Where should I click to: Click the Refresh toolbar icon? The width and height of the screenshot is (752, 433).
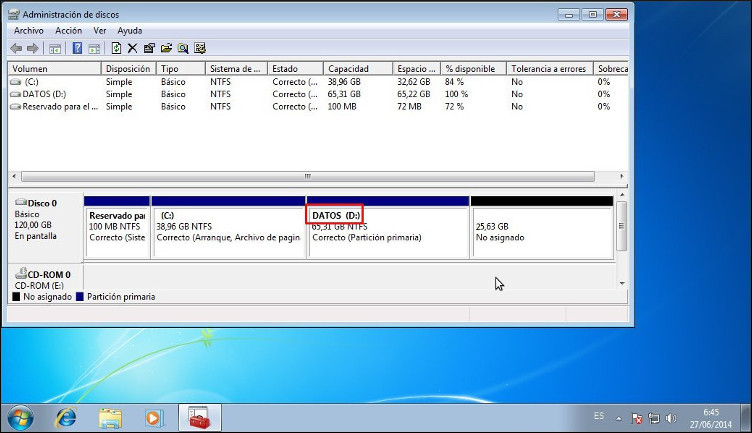point(116,48)
